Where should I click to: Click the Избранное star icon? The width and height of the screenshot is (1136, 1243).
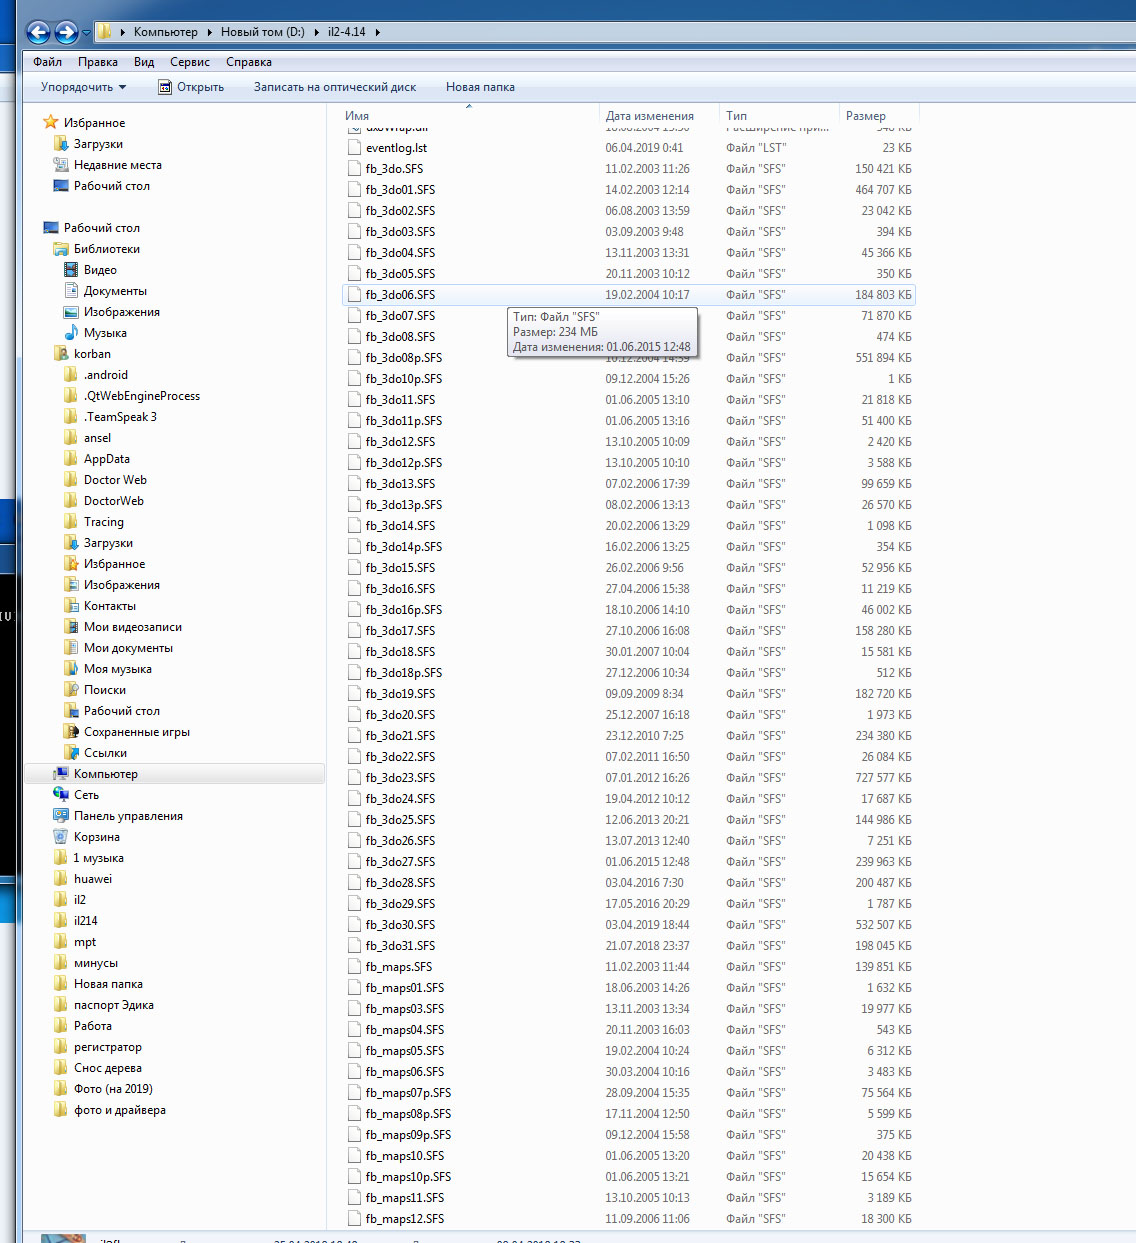pos(51,122)
